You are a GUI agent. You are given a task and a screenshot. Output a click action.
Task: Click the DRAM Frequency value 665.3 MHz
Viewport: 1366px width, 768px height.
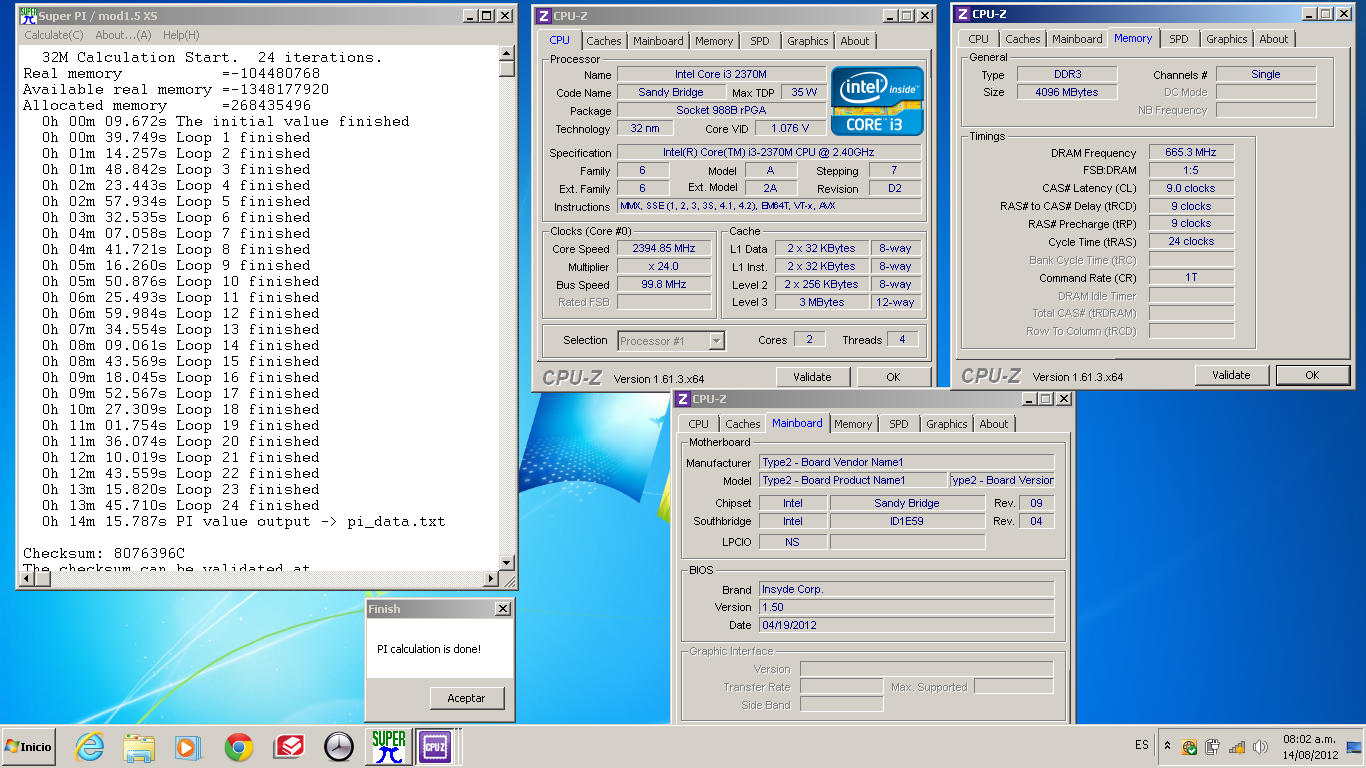tap(1191, 152)
